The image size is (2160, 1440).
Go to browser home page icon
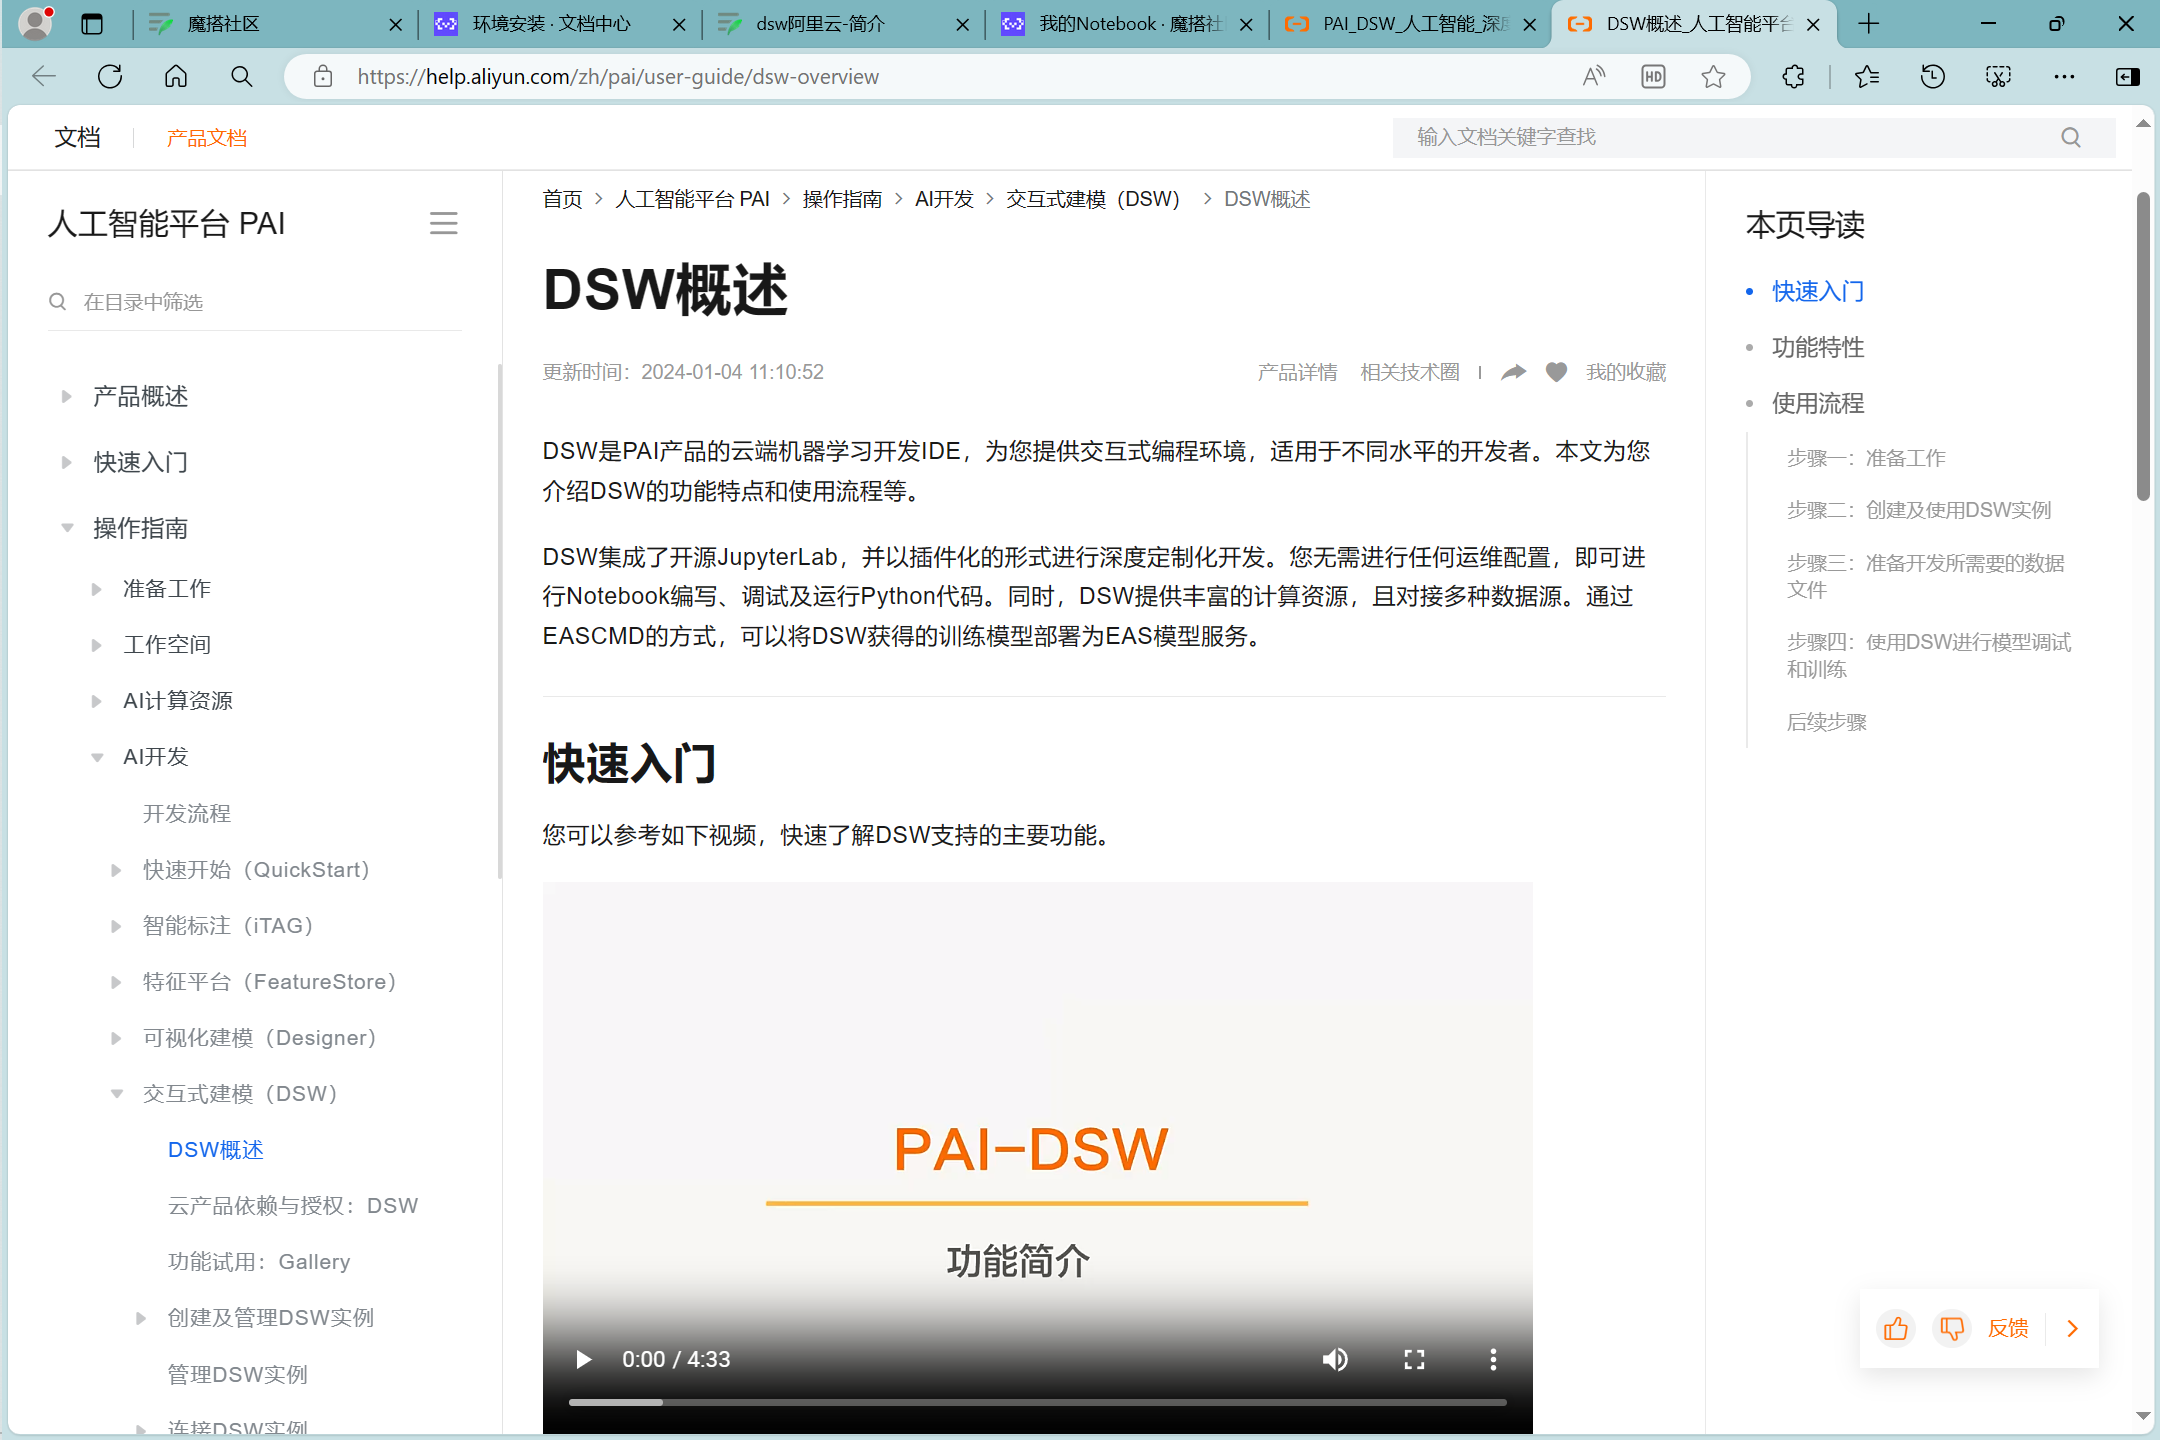click(176, 76)
